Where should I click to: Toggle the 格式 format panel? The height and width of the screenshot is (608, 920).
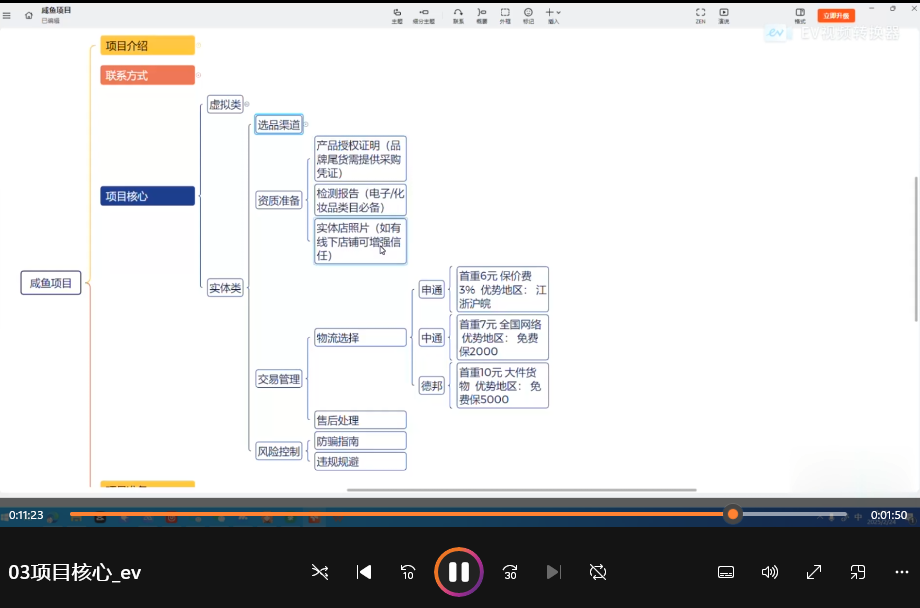[800, 16]
